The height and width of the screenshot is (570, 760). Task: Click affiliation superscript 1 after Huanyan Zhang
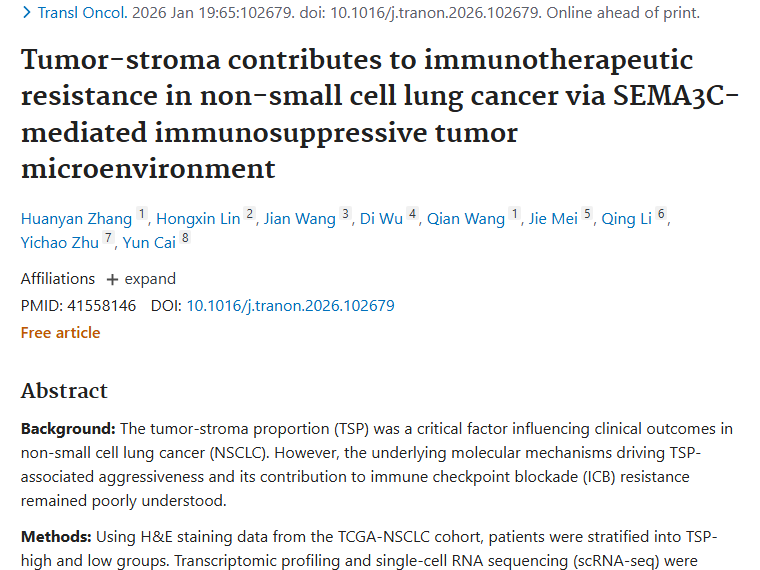coord(142,214)
